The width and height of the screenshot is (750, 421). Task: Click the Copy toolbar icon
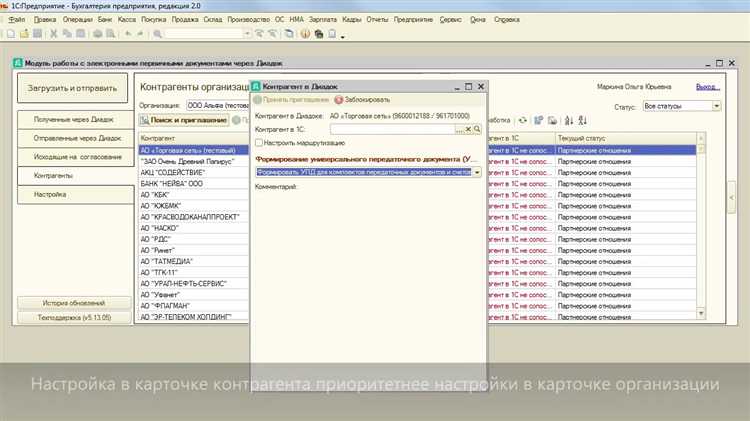pos(67,33)
